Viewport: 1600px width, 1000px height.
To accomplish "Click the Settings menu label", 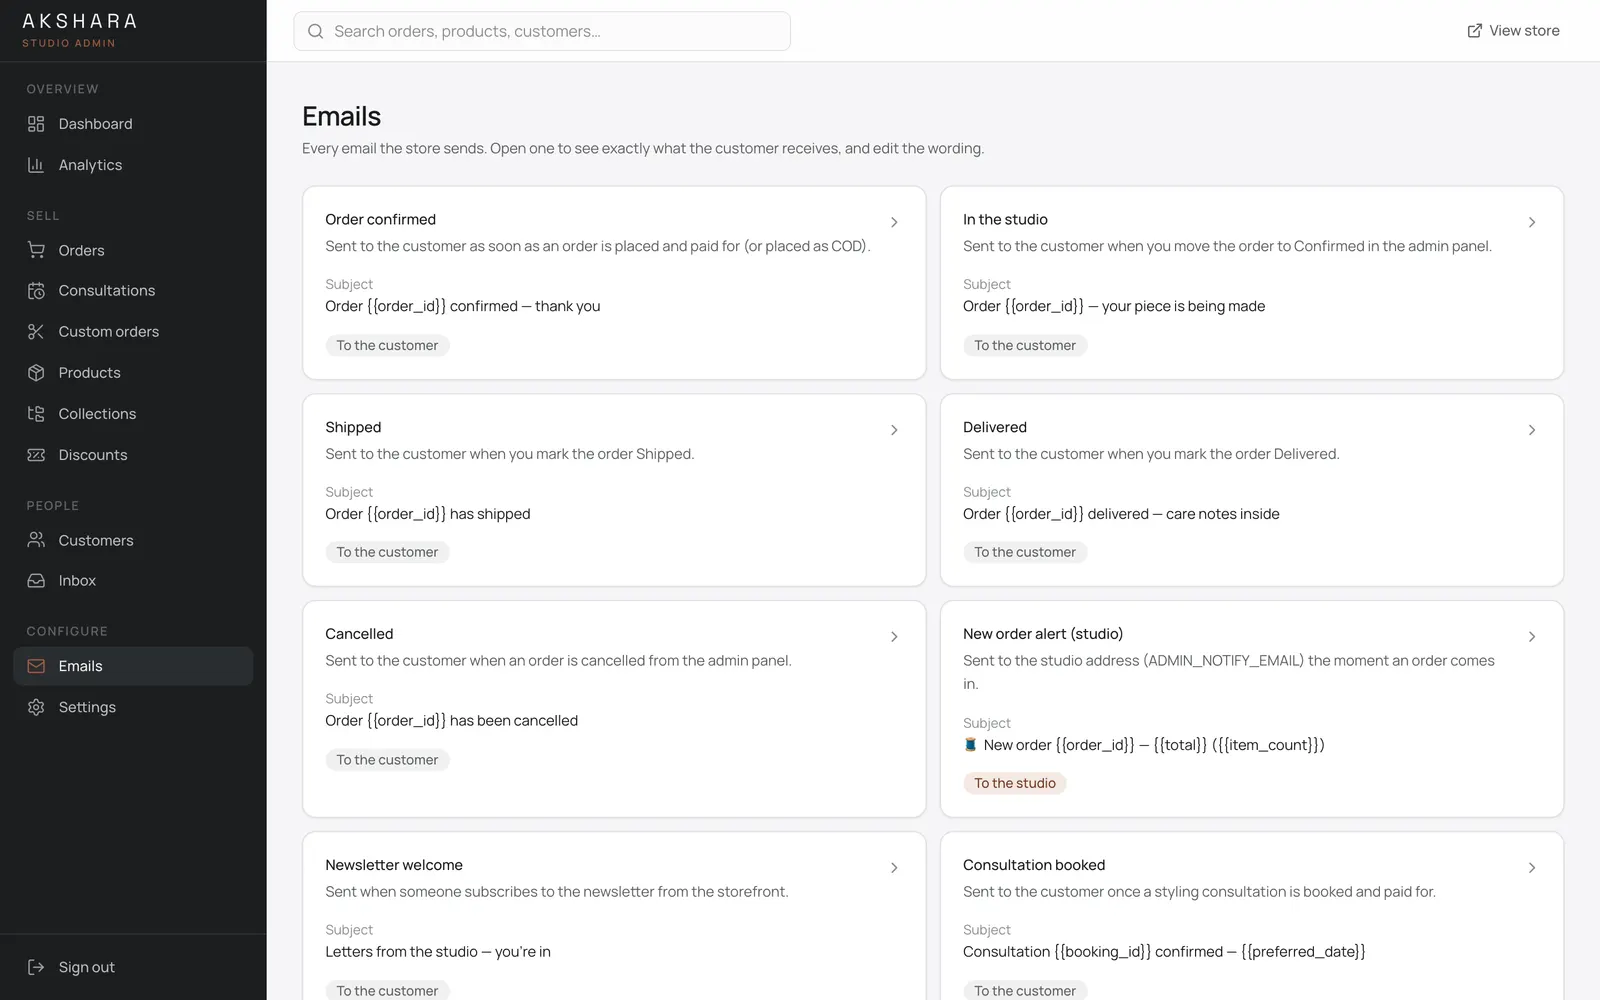I will coord(87,707).
